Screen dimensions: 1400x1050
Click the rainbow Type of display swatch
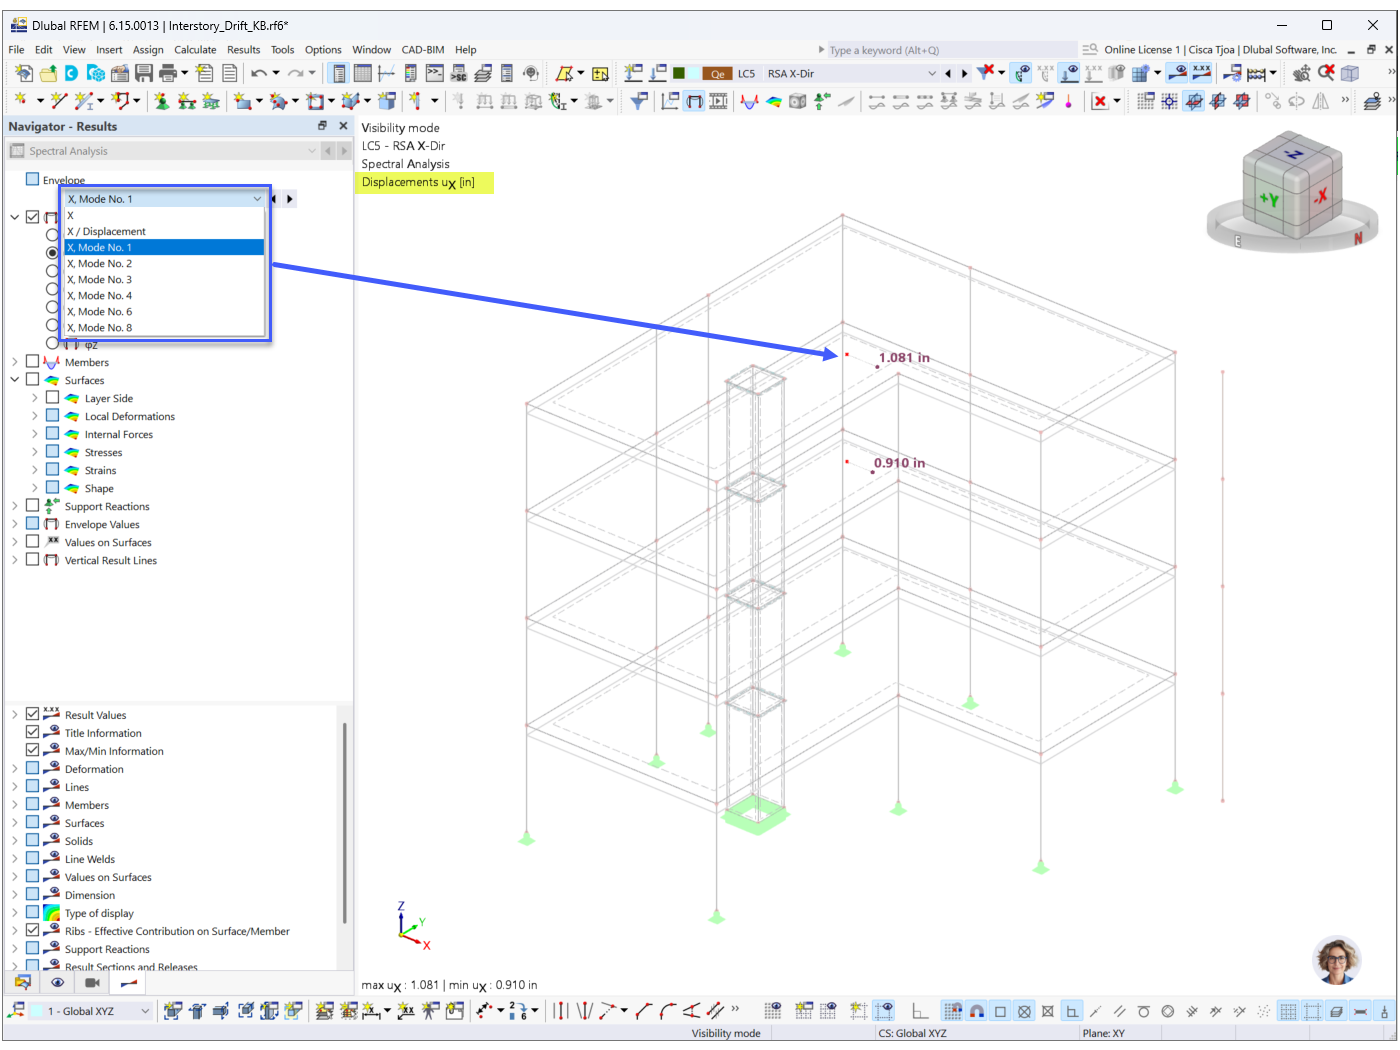click(x=51, y=913)
